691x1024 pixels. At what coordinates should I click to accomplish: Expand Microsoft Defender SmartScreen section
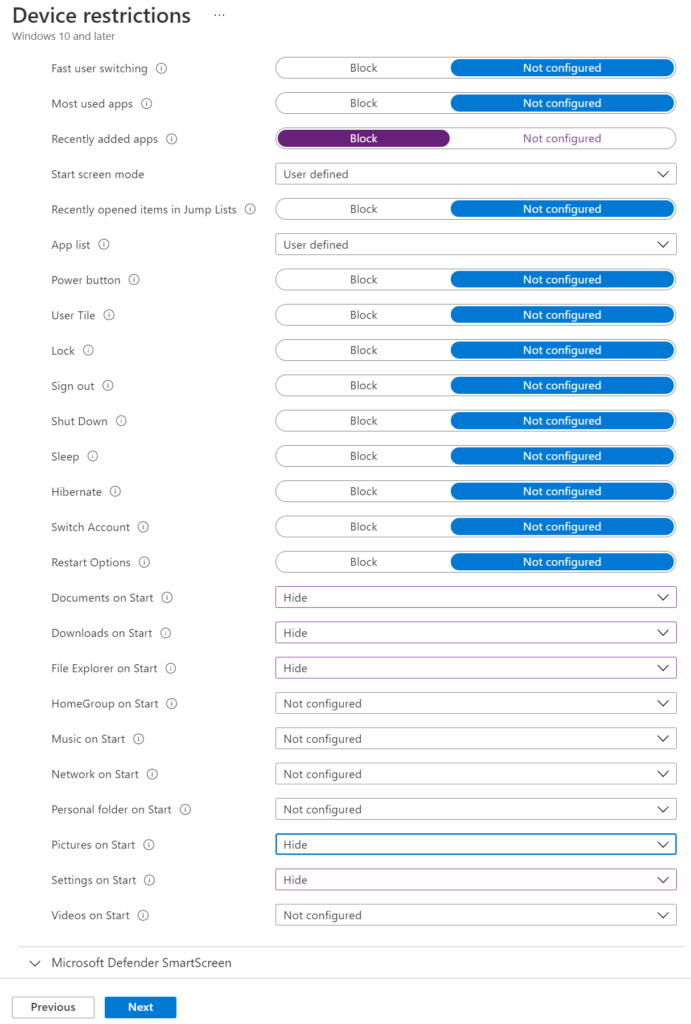pyautogui.click(x=131, y=963)
